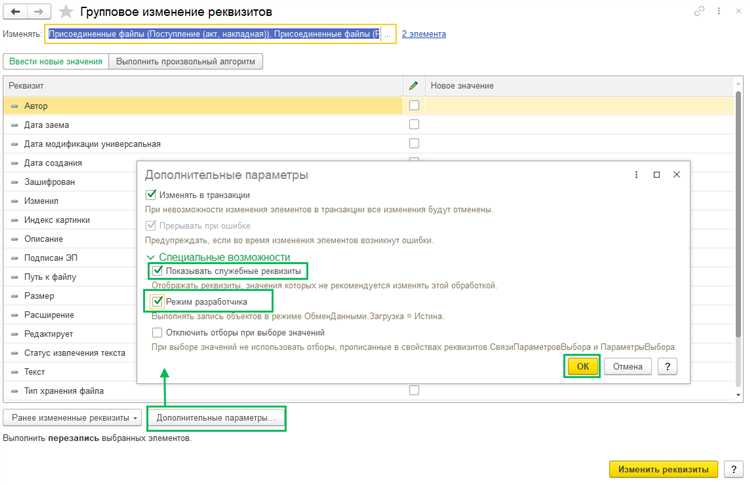Open Дополнительные параметры button

tap(215, 418)
